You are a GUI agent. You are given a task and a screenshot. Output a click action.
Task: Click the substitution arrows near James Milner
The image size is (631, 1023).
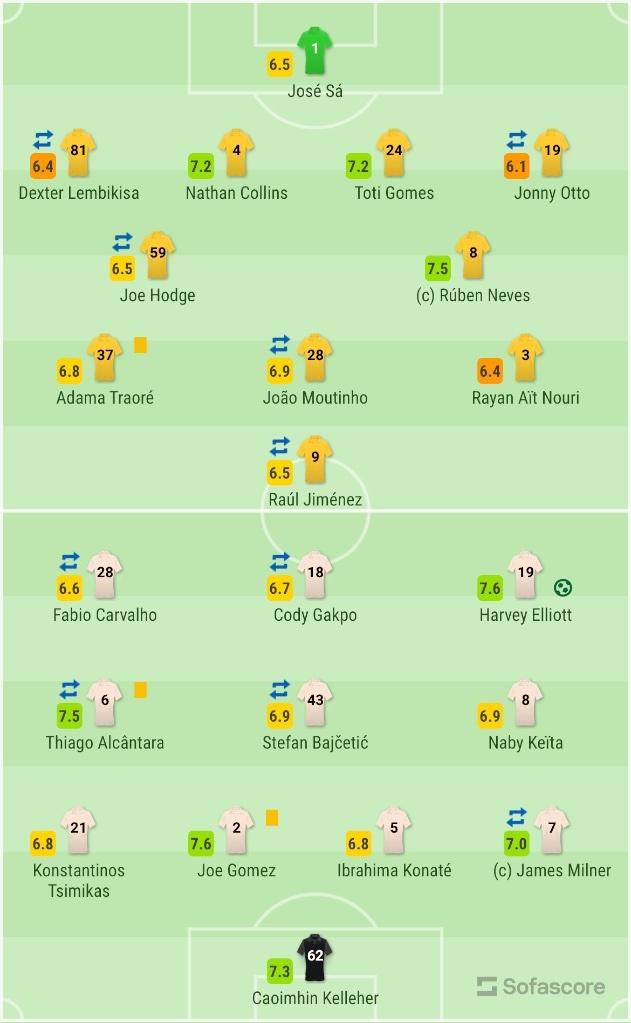pyautogui.click(x=516, y=817)
